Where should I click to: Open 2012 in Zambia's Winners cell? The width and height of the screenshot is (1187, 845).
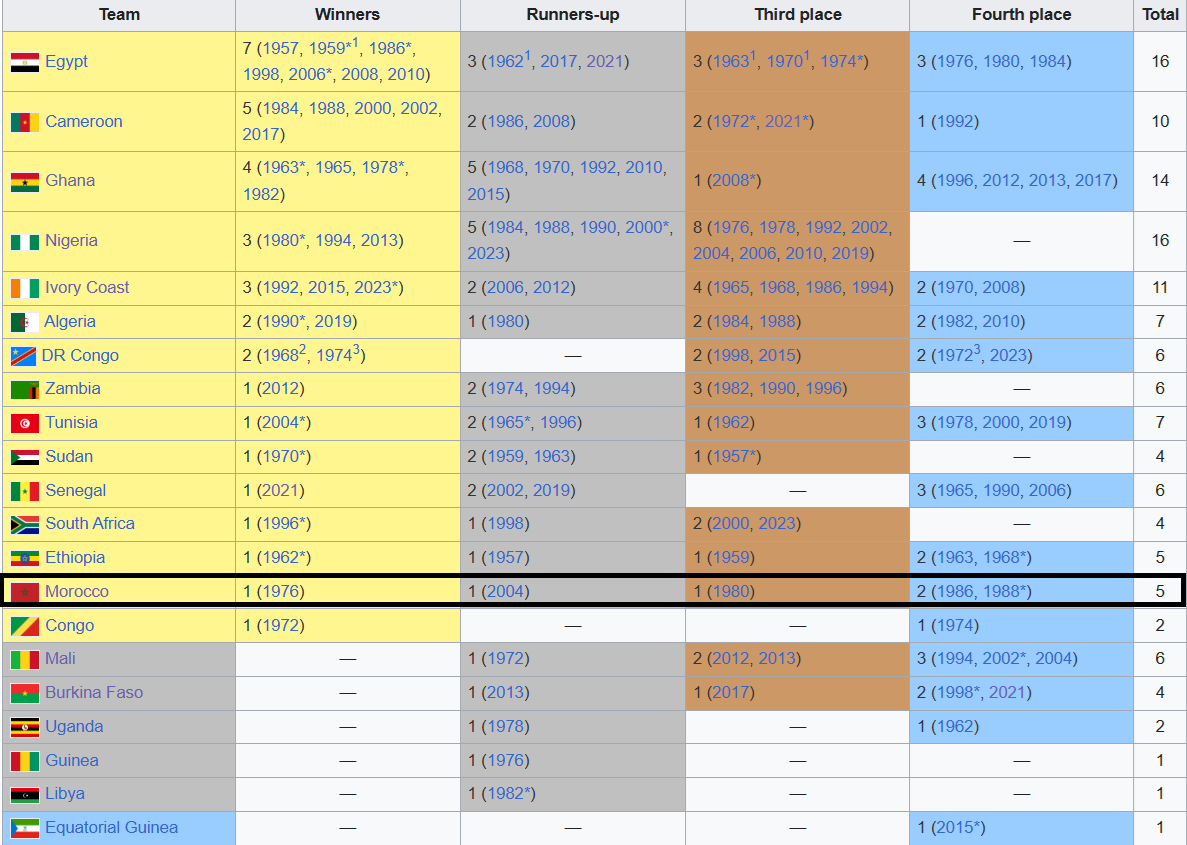(281, 388)
